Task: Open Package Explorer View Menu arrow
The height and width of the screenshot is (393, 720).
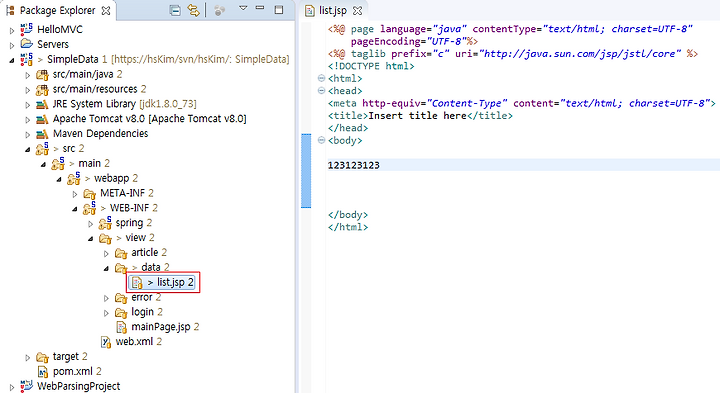Action: (x=243, y=8)
